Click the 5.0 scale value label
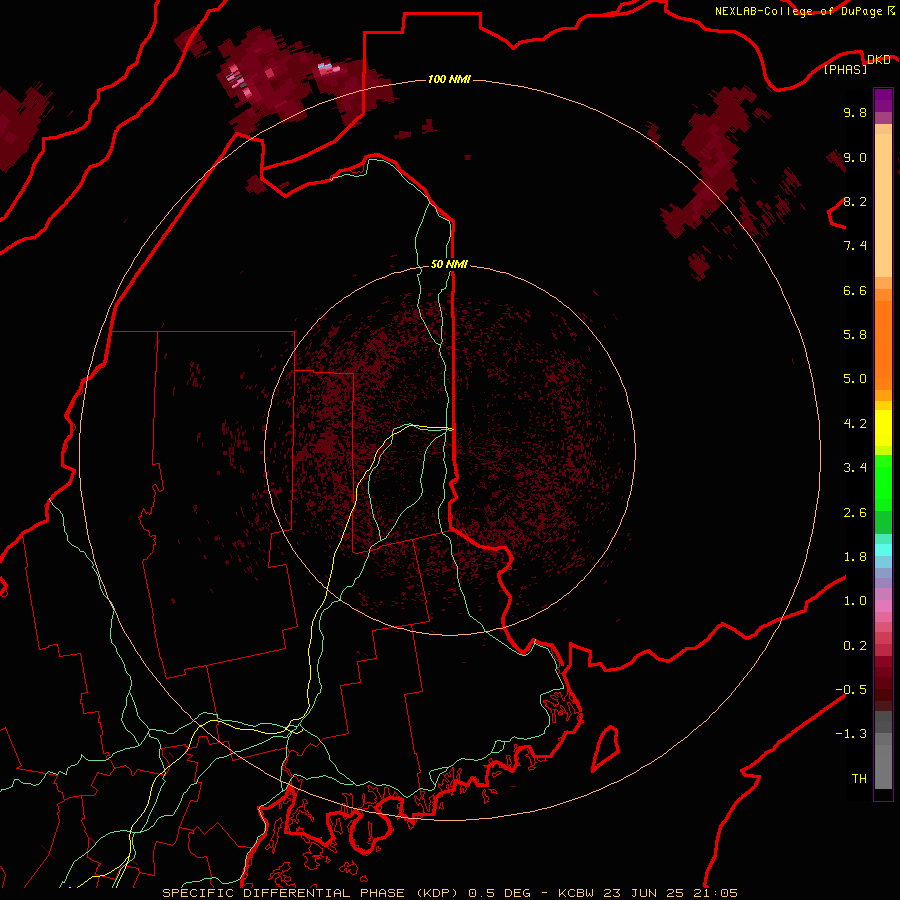The width and height of the screenshot is (900, 900). pyautogui.click(x=855, y=379)
